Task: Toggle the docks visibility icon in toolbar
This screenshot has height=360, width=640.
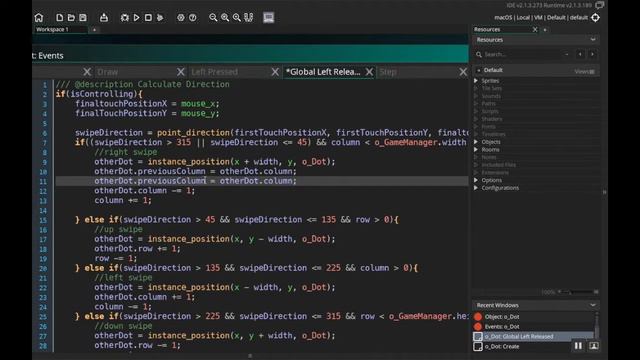Action: (249, 18)
